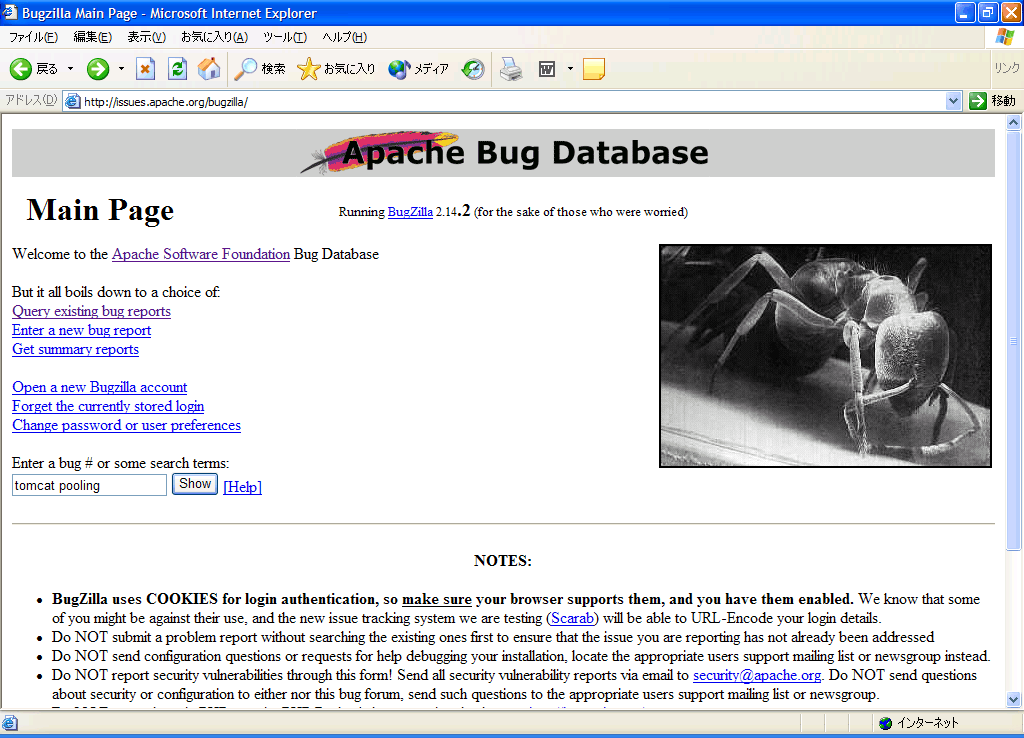
Task: Open the BugZilla link
Action: 410,212
